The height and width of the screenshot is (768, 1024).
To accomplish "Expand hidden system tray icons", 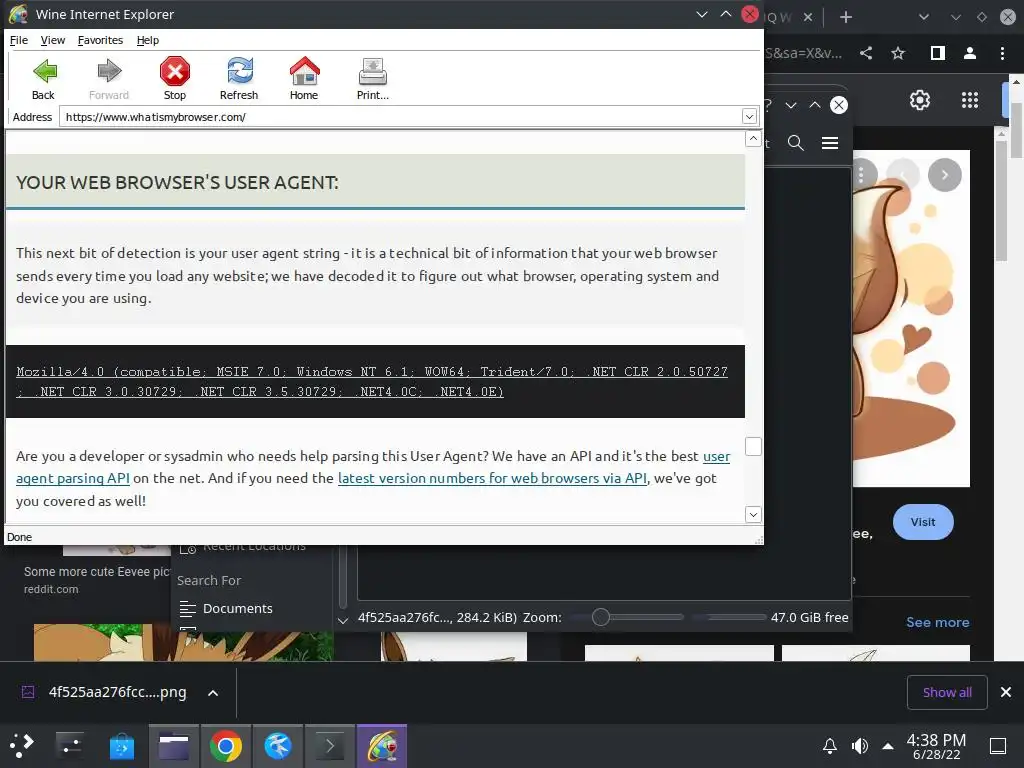I will [888, 746].
